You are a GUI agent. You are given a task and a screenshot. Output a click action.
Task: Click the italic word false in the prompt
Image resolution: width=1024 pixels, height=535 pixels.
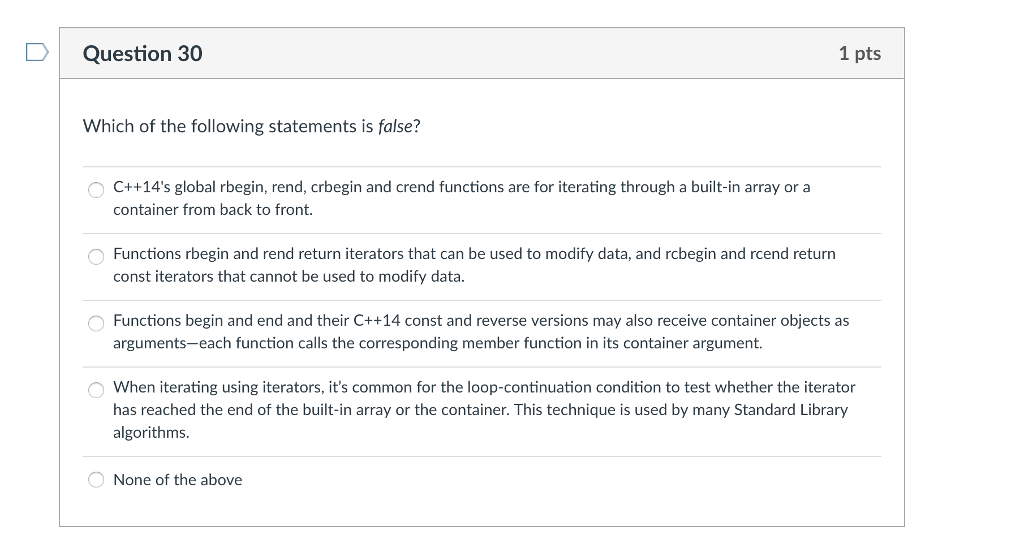pyautogui.click(x=395, y=126)
